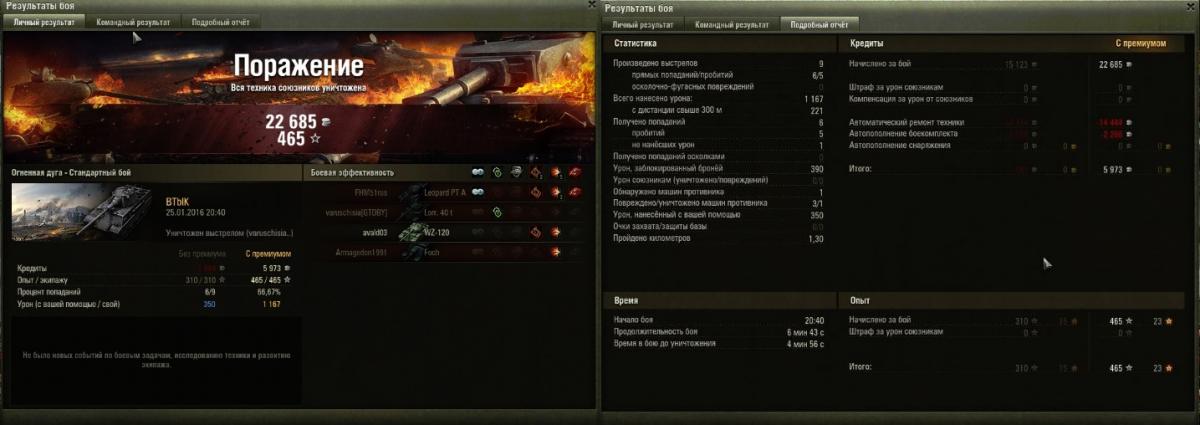Click the destroyed vehicle icon in the effectiveness header
Image resolution: width=1200 pixels, height=425 pixels.
[575, 172]
